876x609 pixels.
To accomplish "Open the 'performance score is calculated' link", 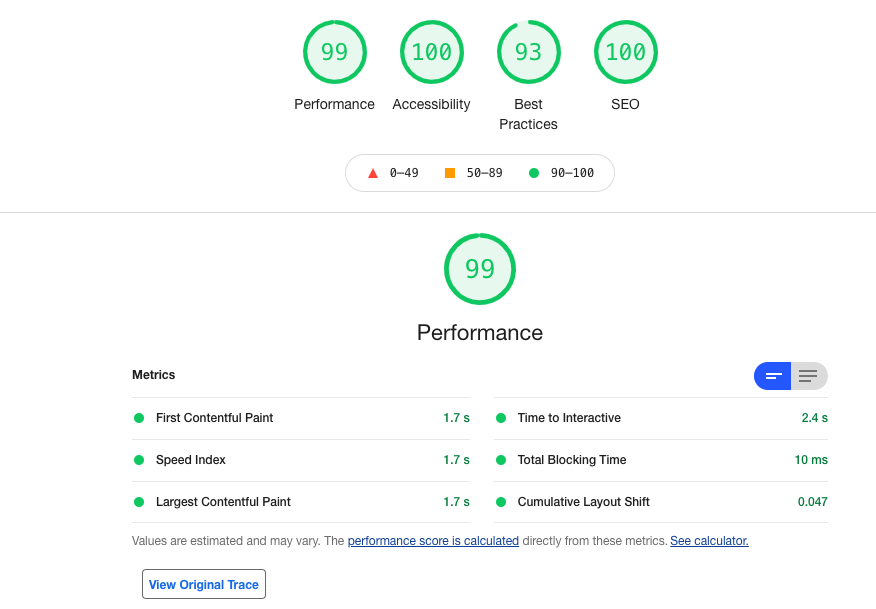I will pos(433,541).
